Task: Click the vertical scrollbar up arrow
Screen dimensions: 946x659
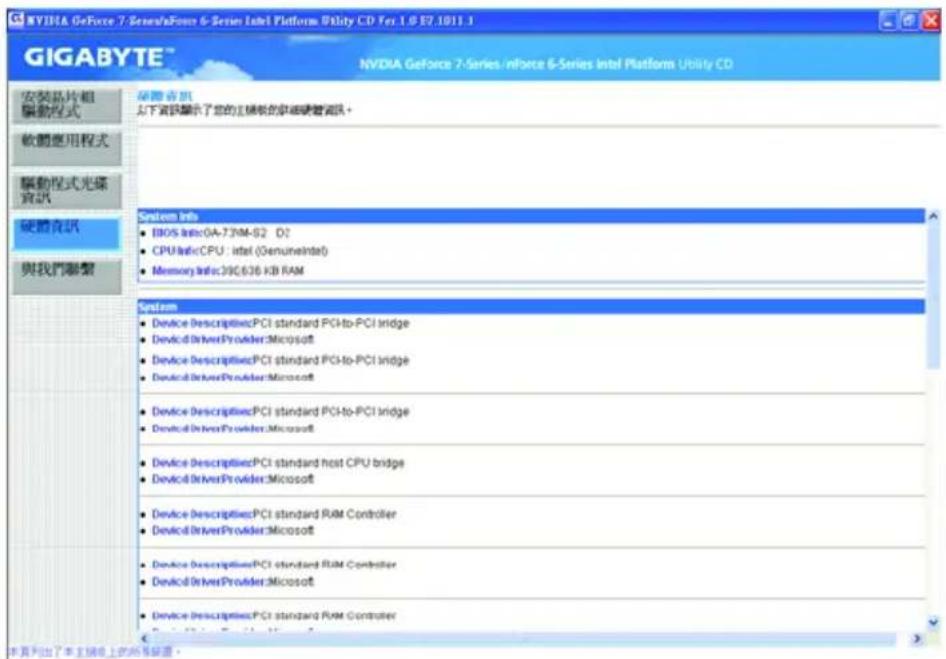Action: 933,215
